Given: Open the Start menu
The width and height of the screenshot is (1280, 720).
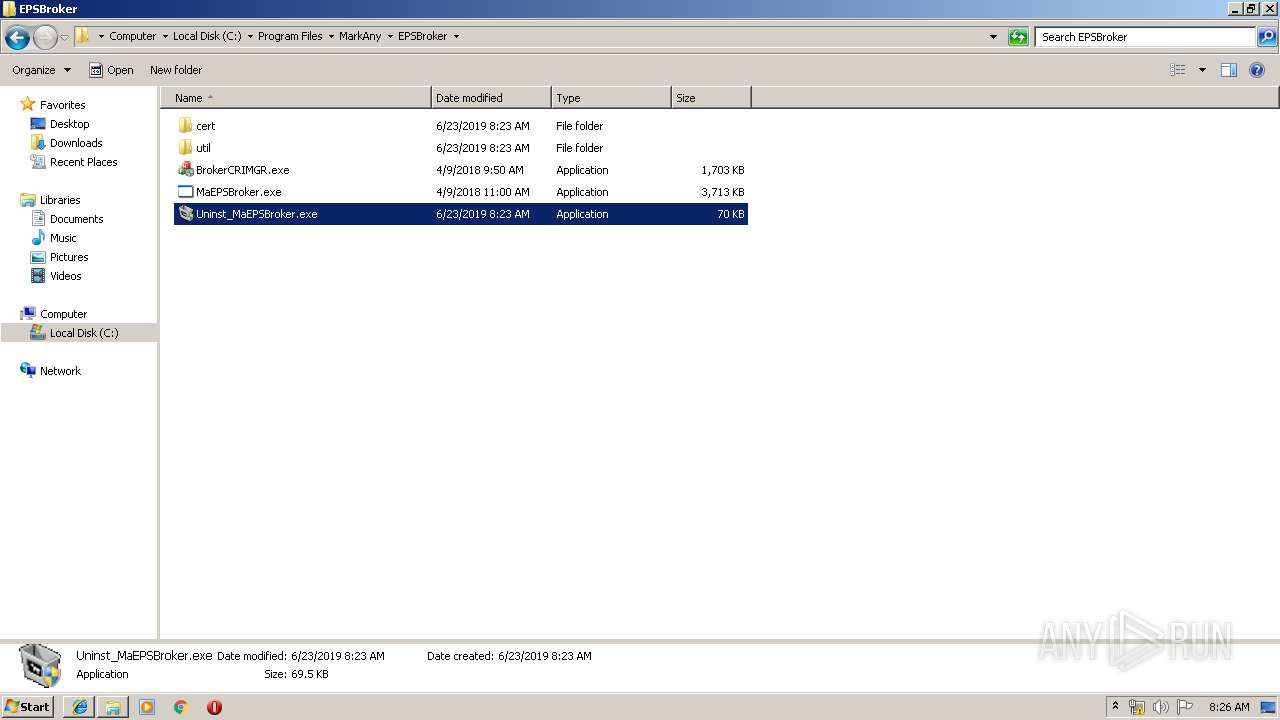Looking at the screenshot, I should pyautogui.click(x=28, y=707).
